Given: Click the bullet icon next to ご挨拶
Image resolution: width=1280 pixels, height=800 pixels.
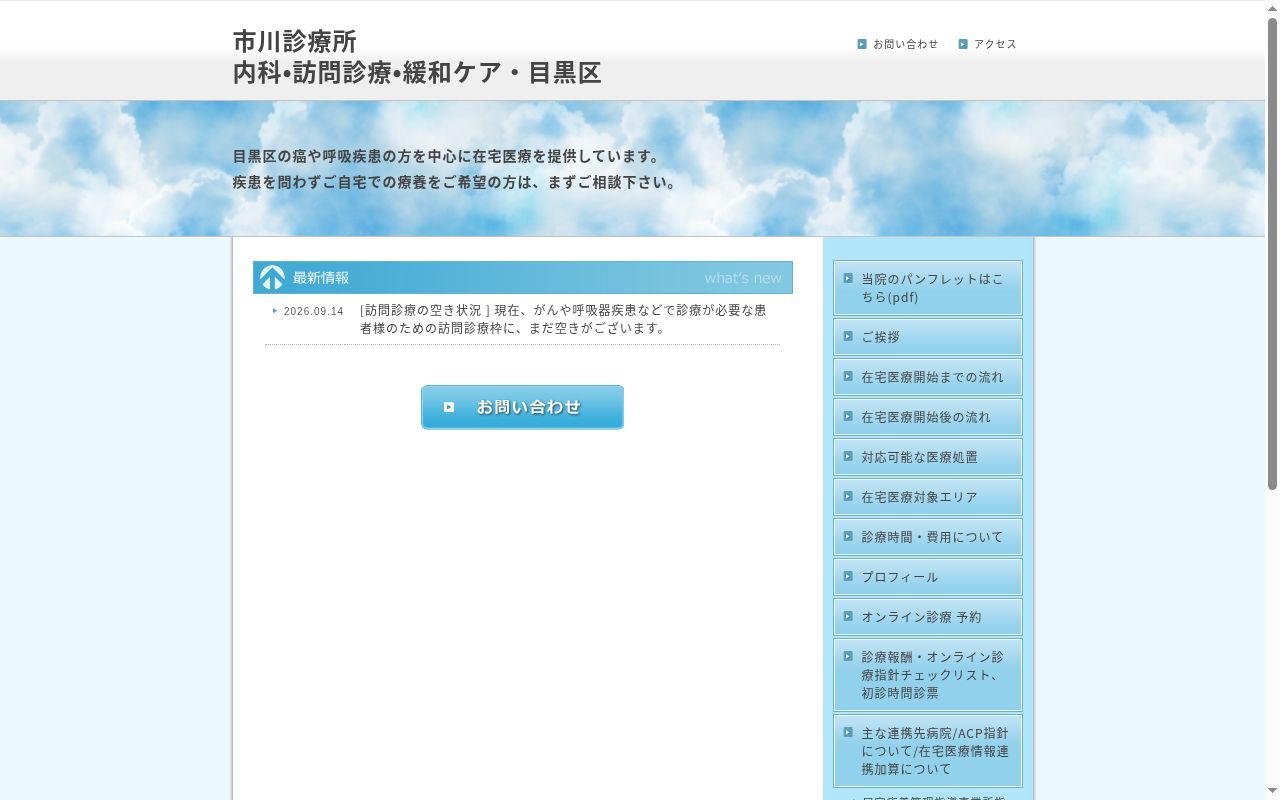Looking at the screenshot, I should click(x=848, y=336).
